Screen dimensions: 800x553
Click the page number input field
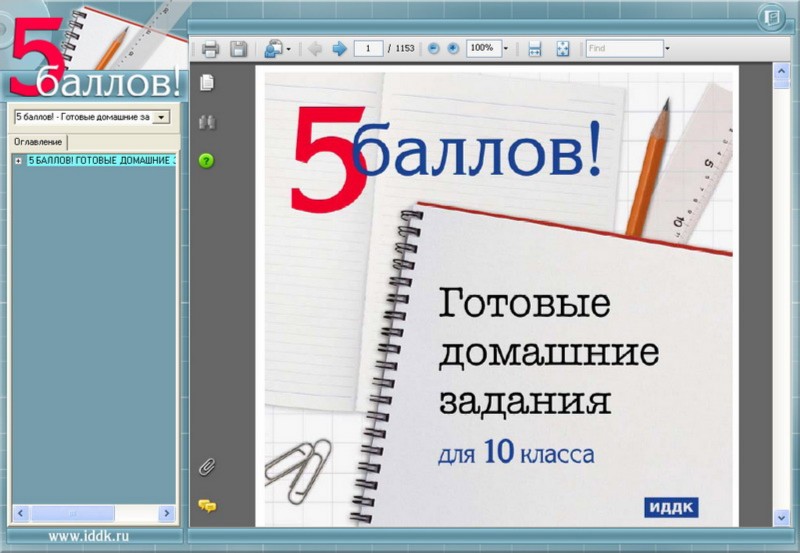(368, 49)
